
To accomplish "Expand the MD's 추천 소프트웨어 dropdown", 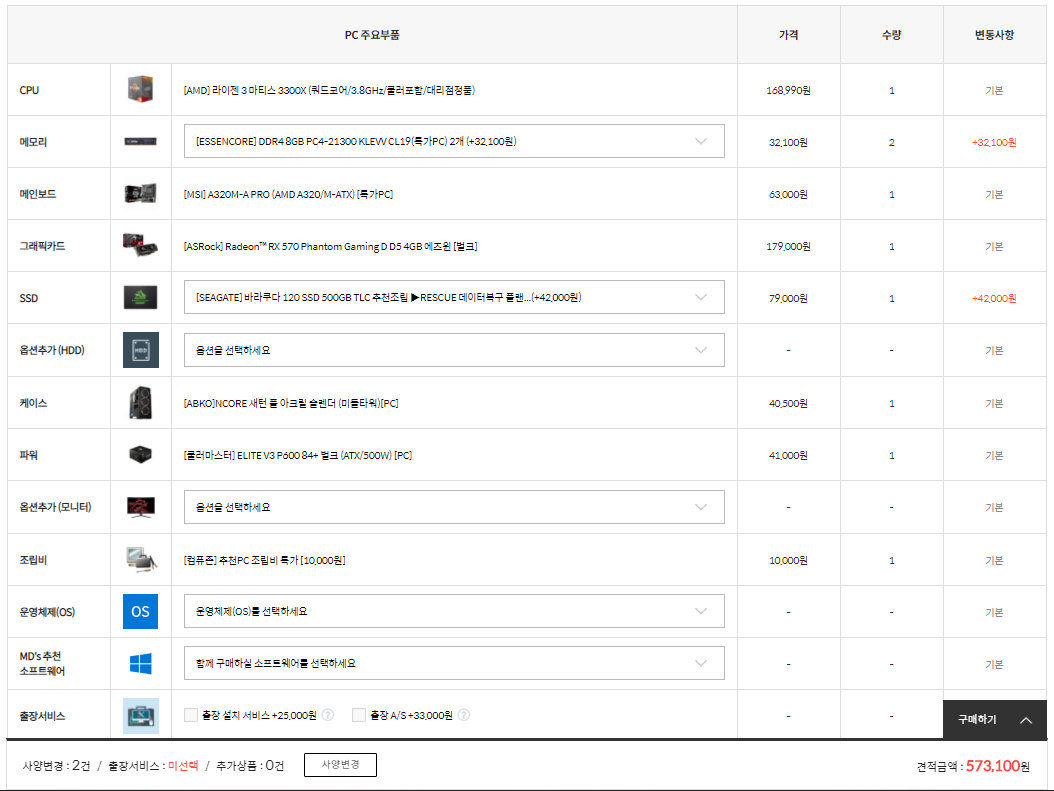I will coord(453,663).
